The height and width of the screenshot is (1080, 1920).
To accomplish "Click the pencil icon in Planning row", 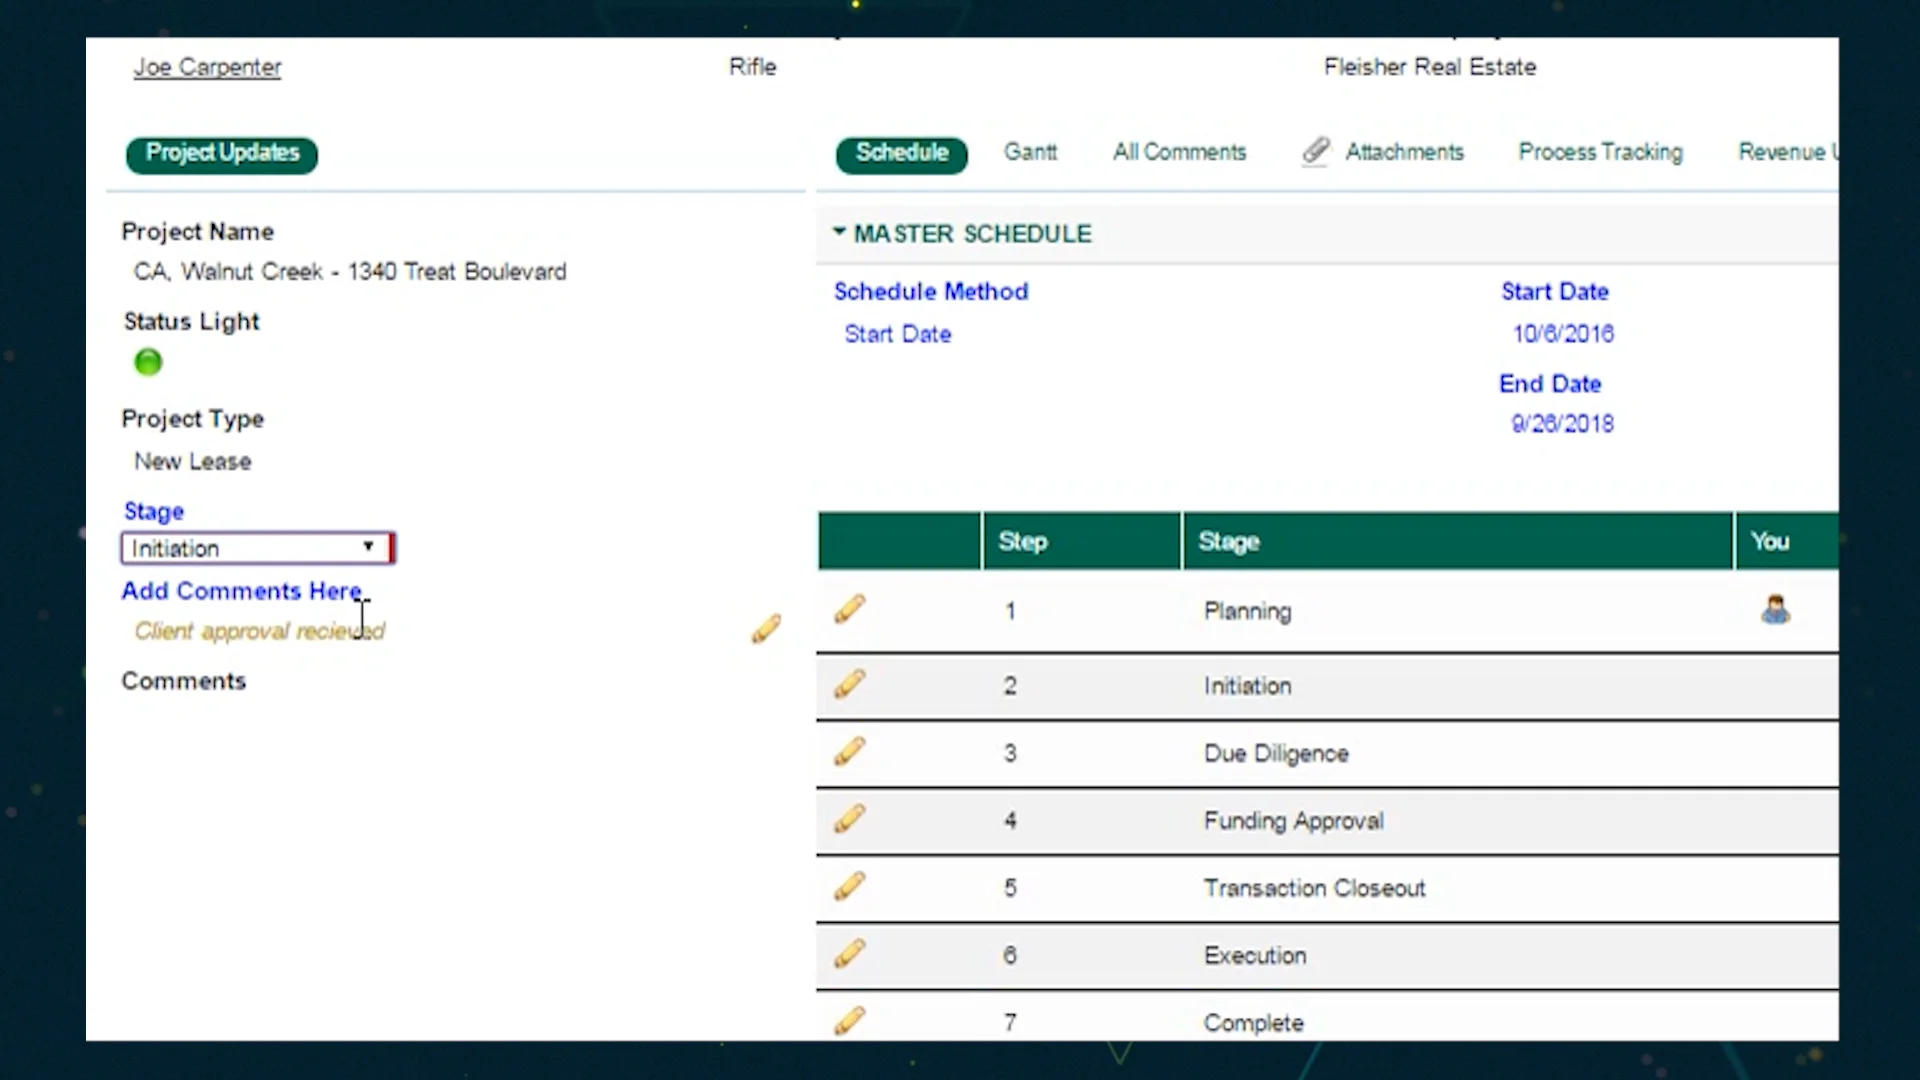I will 850,609.
